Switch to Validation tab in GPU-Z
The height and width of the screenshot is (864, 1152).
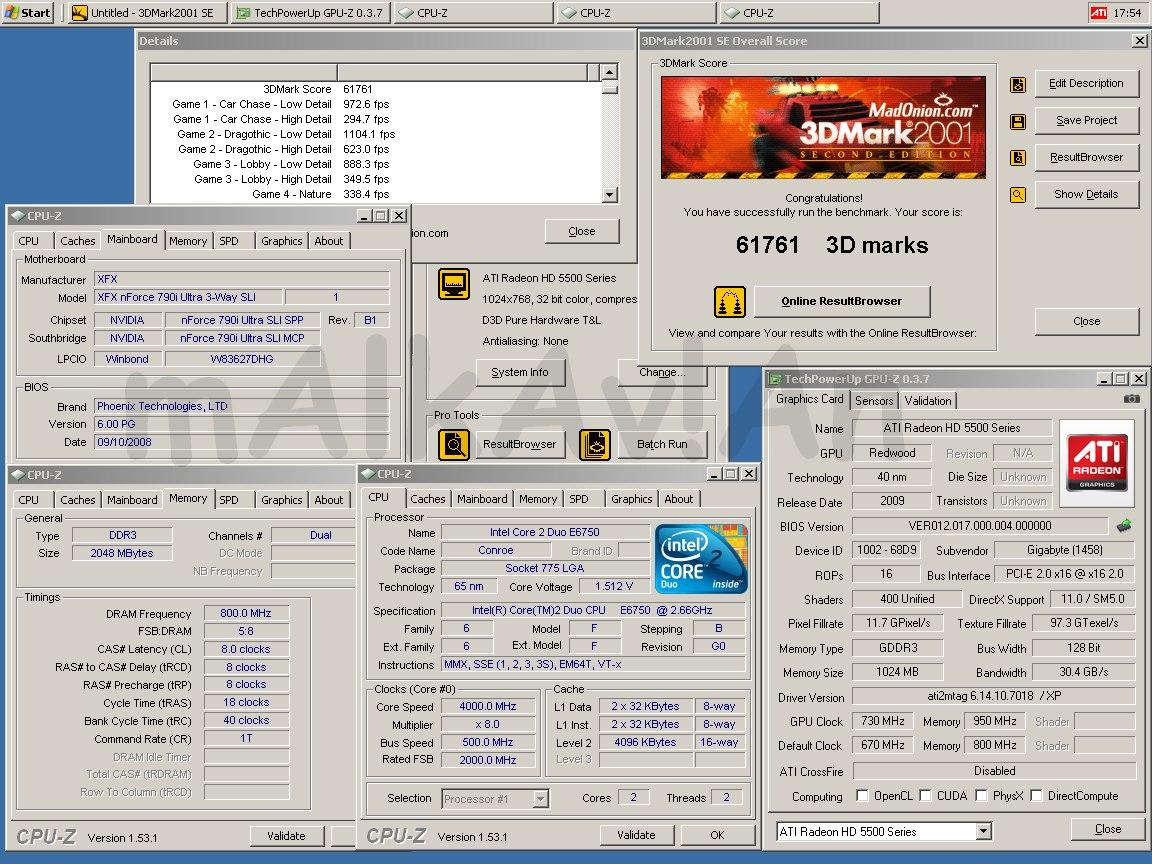pyautogui.click(x=927, y=400)
